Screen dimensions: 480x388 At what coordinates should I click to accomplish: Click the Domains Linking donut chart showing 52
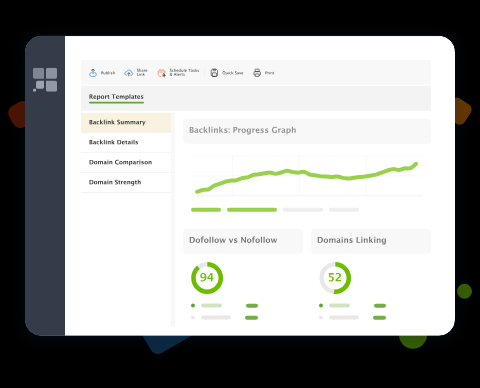335,278
